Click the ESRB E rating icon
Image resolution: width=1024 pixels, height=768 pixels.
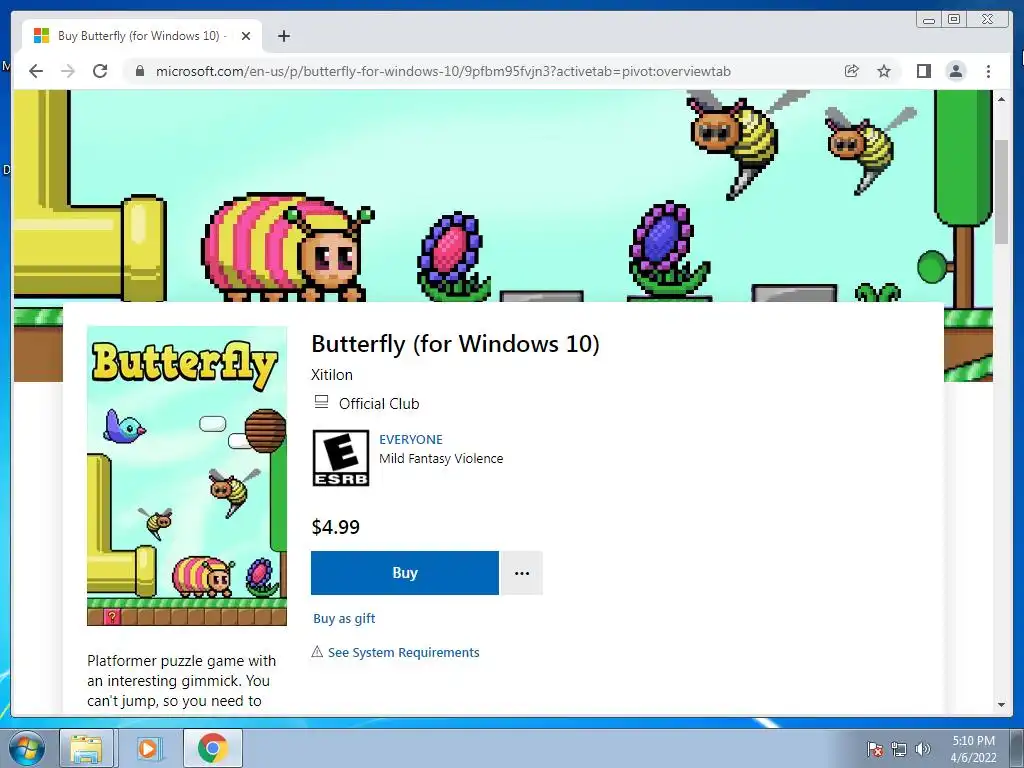341,458
